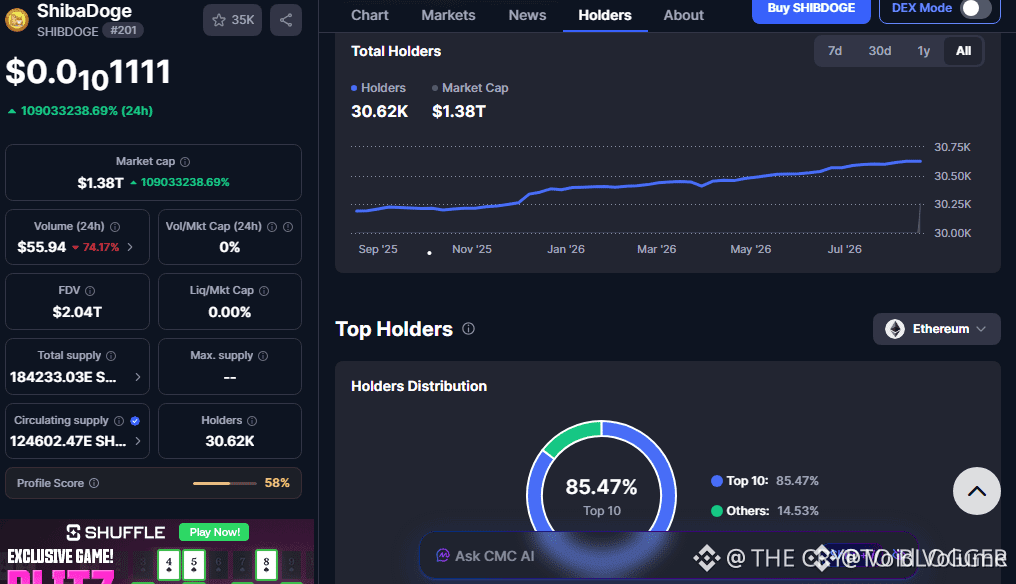
Task: Open the Ethereum network dropdown
Action: tap(936, 329)
